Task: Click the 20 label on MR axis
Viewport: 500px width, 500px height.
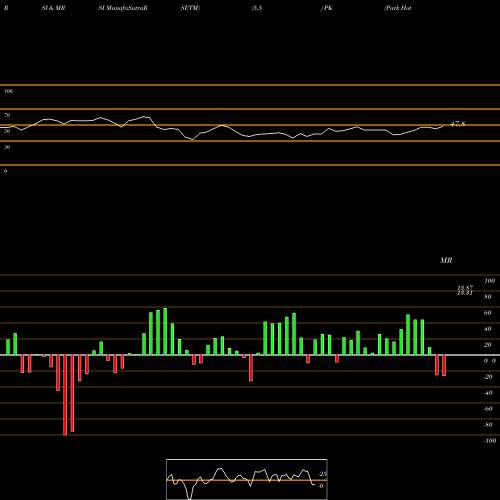Action: pyautogui.click(x=488, y=345)
